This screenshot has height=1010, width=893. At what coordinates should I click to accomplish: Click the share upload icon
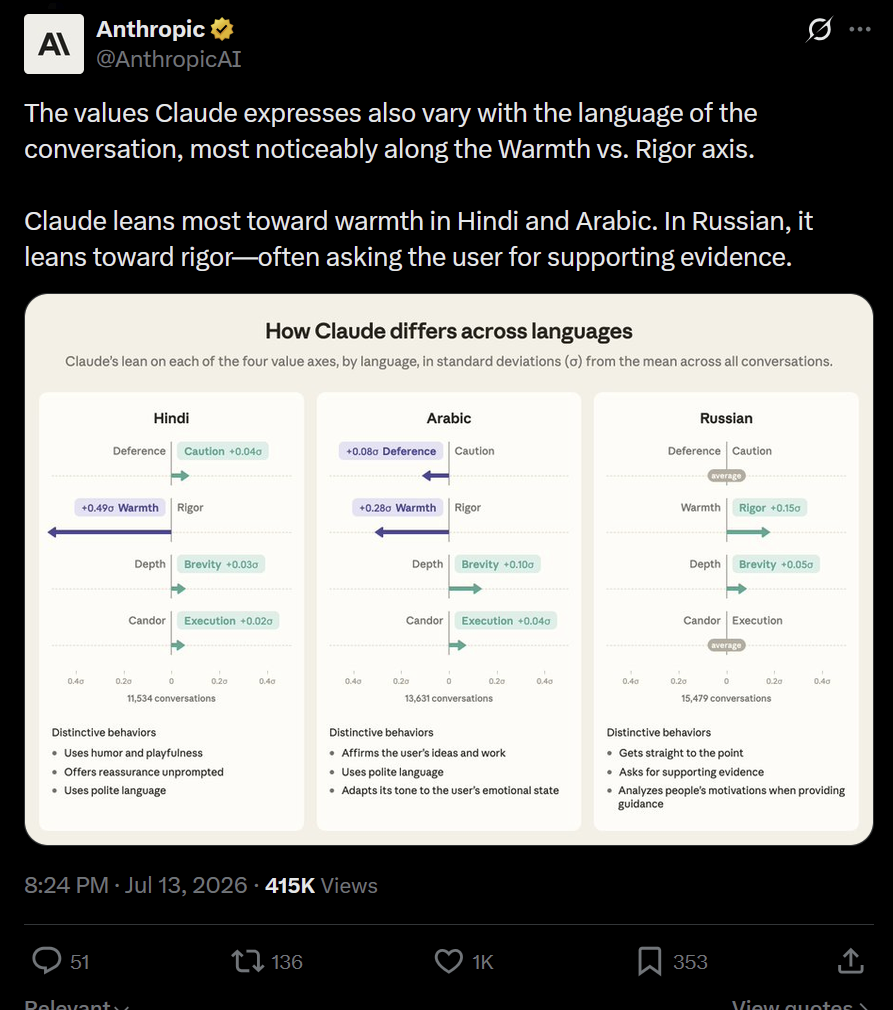(850, 960)
